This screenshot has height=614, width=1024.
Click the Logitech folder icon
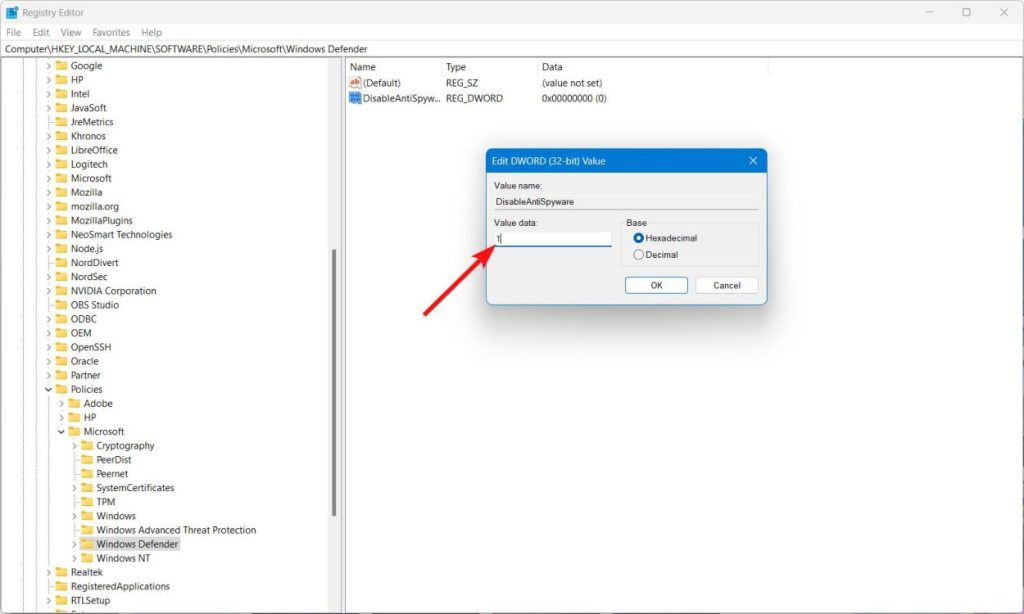tap(61, 164)
